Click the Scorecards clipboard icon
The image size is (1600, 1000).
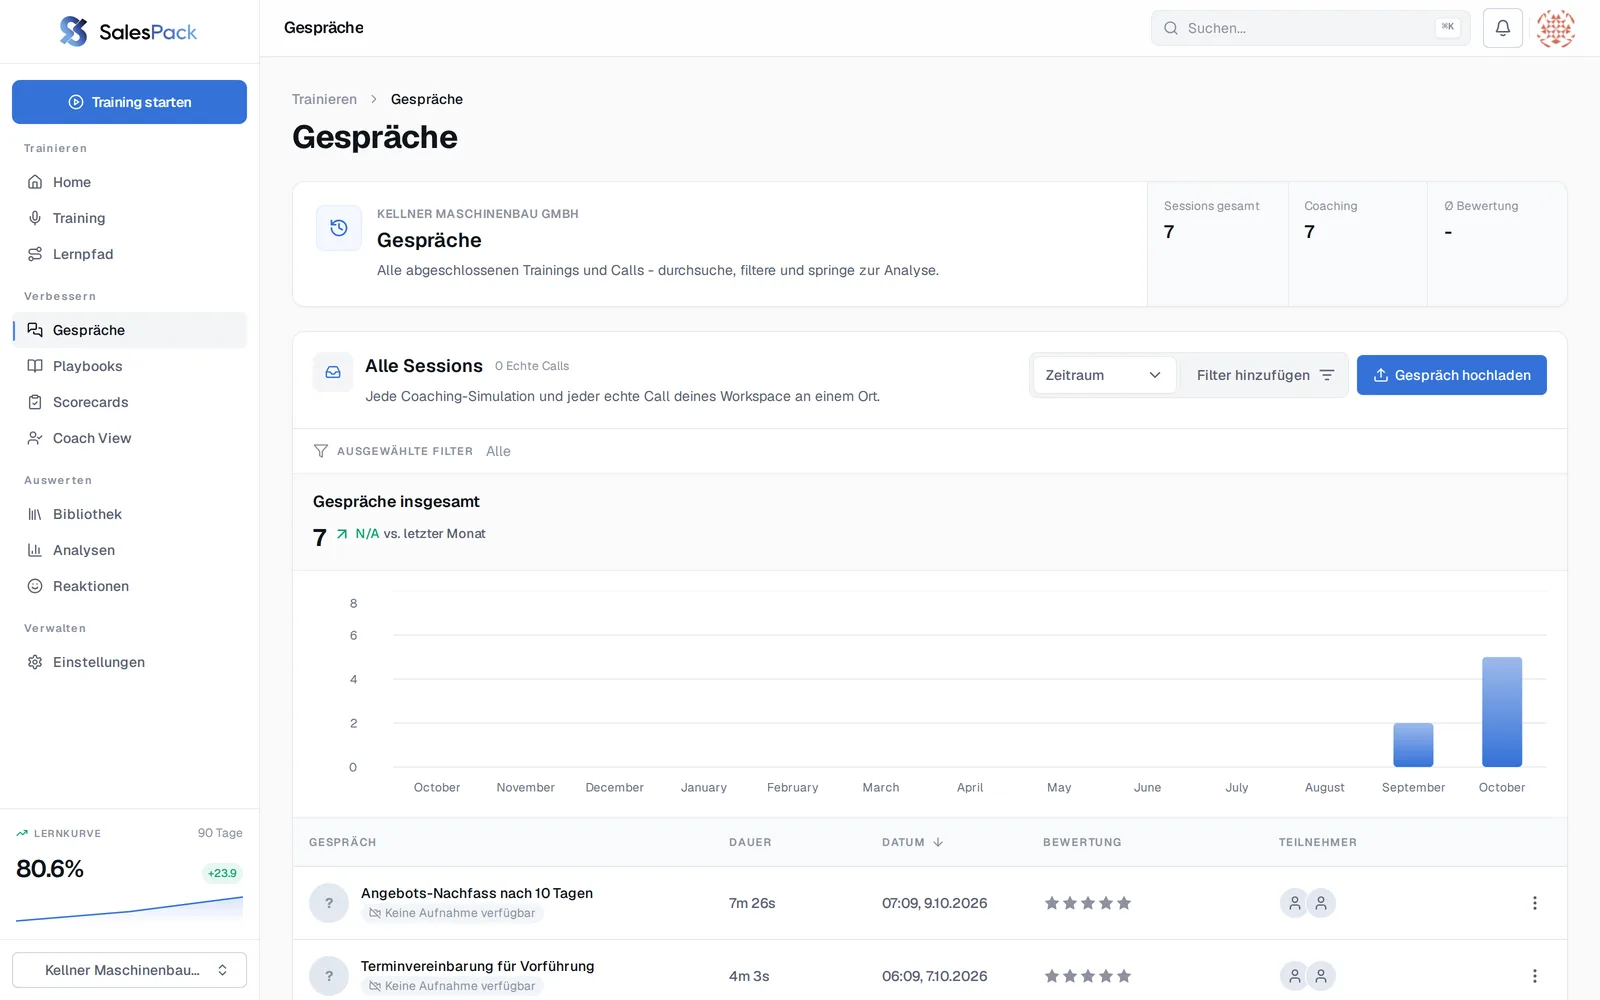pos(35,402)
